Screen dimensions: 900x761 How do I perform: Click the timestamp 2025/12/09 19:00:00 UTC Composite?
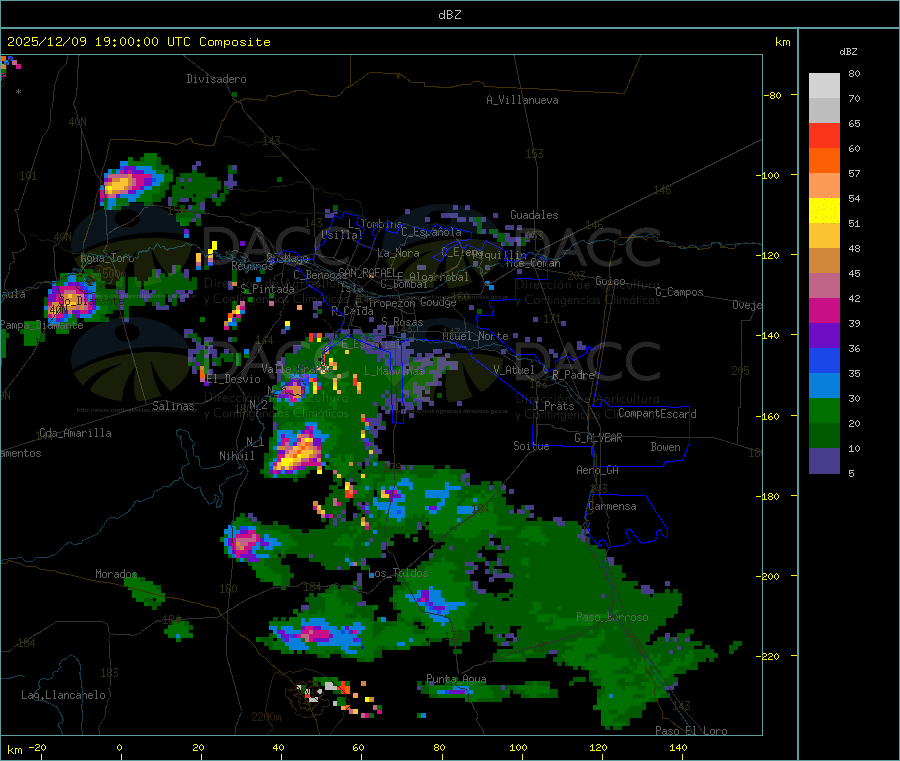coord(139,42)
